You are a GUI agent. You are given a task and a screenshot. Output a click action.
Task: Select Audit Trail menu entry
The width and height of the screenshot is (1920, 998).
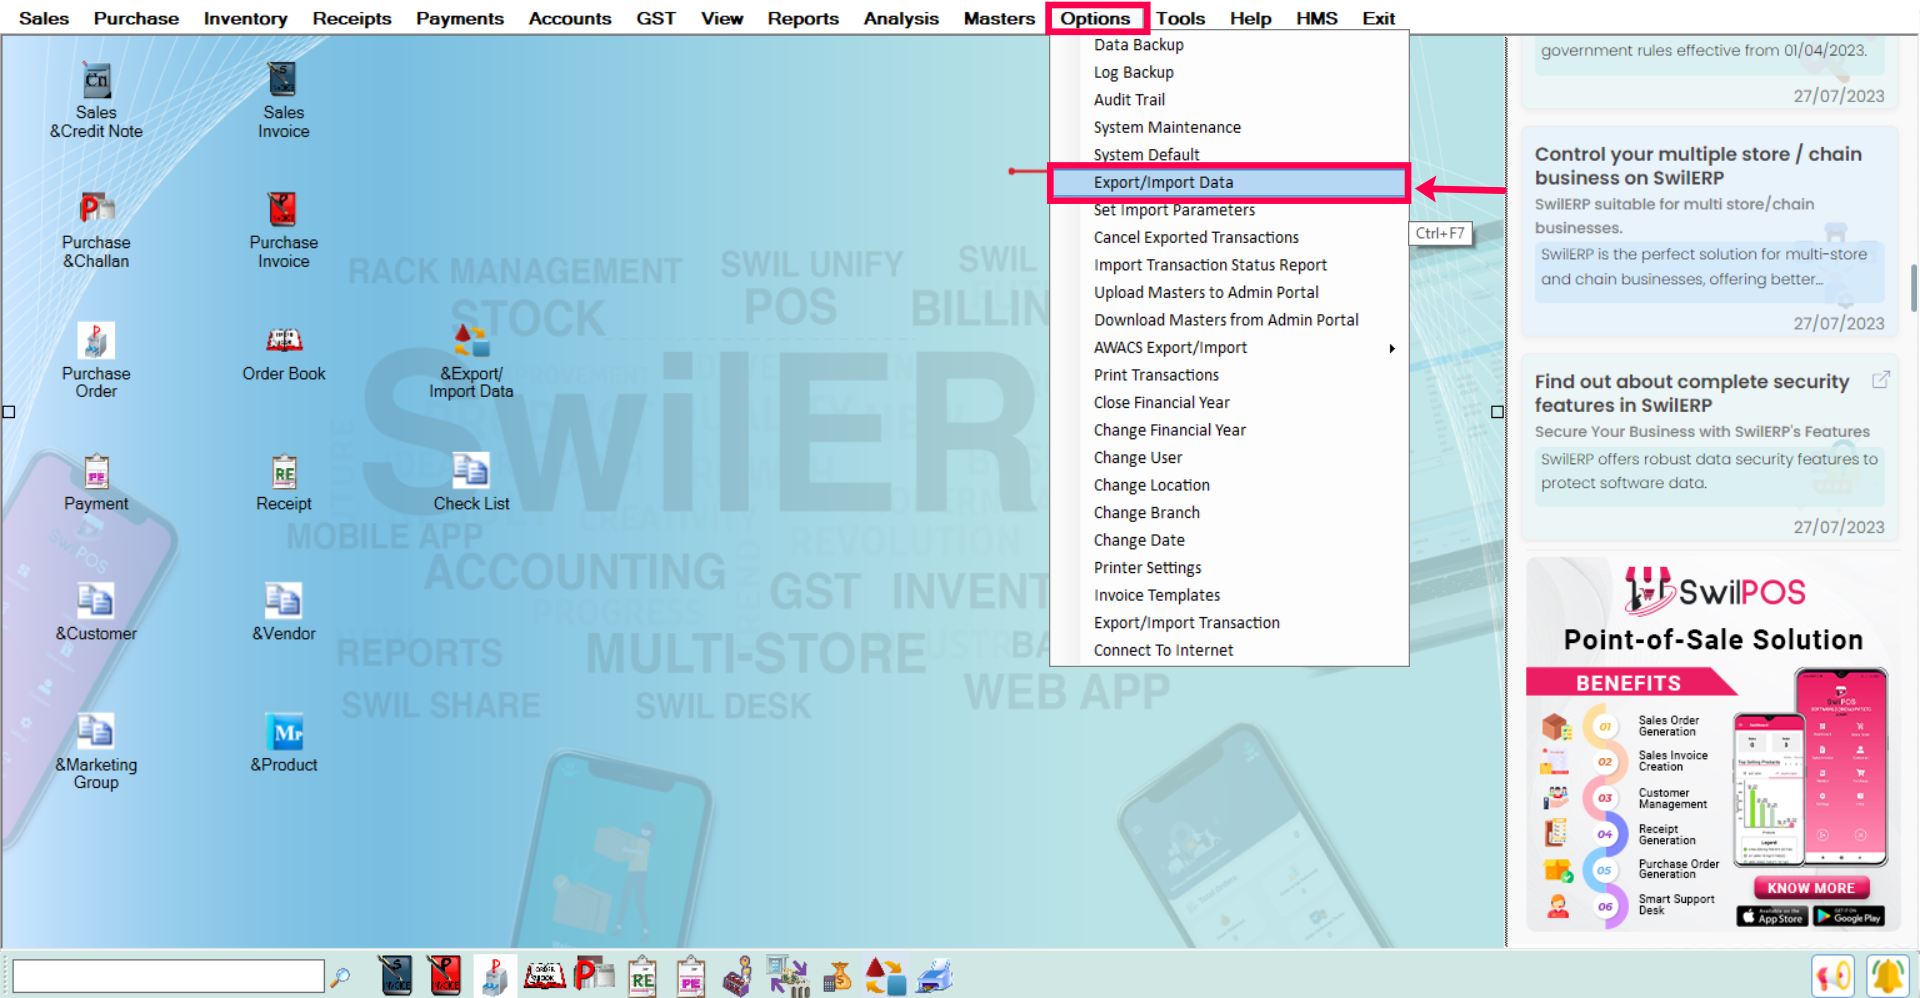1229,100
